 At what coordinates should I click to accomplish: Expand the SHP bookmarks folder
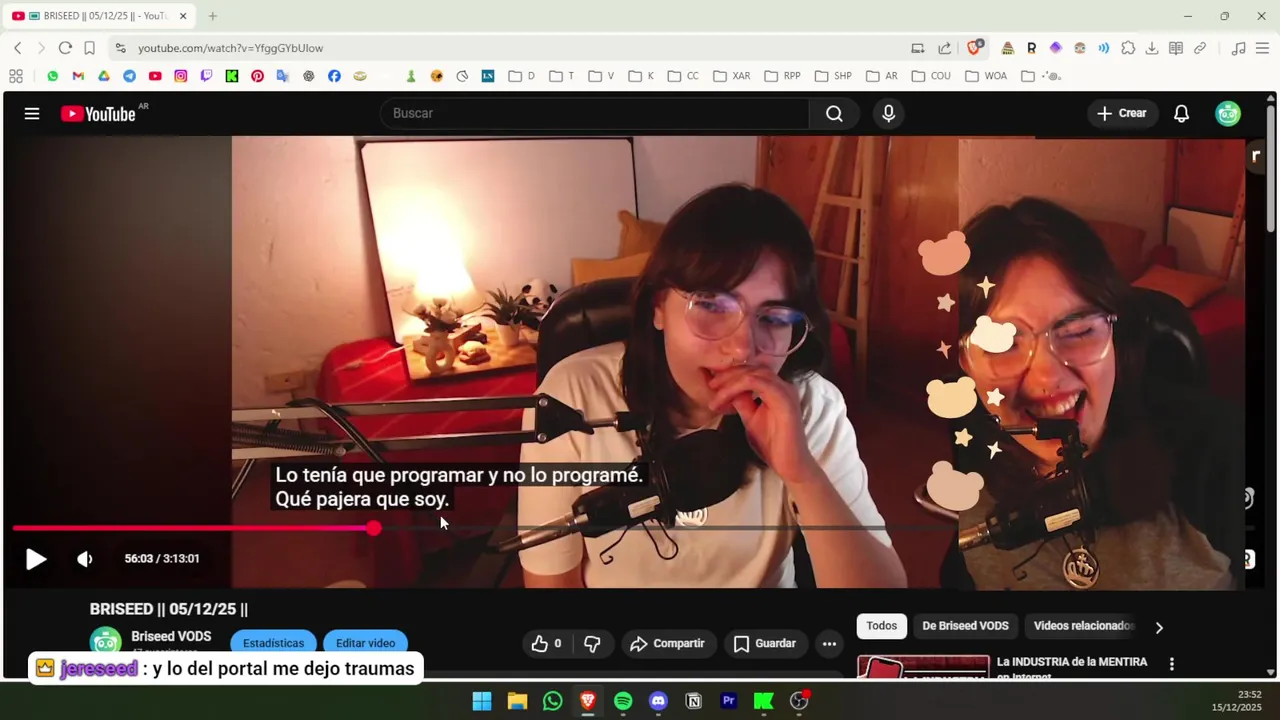tap(833, 76)
